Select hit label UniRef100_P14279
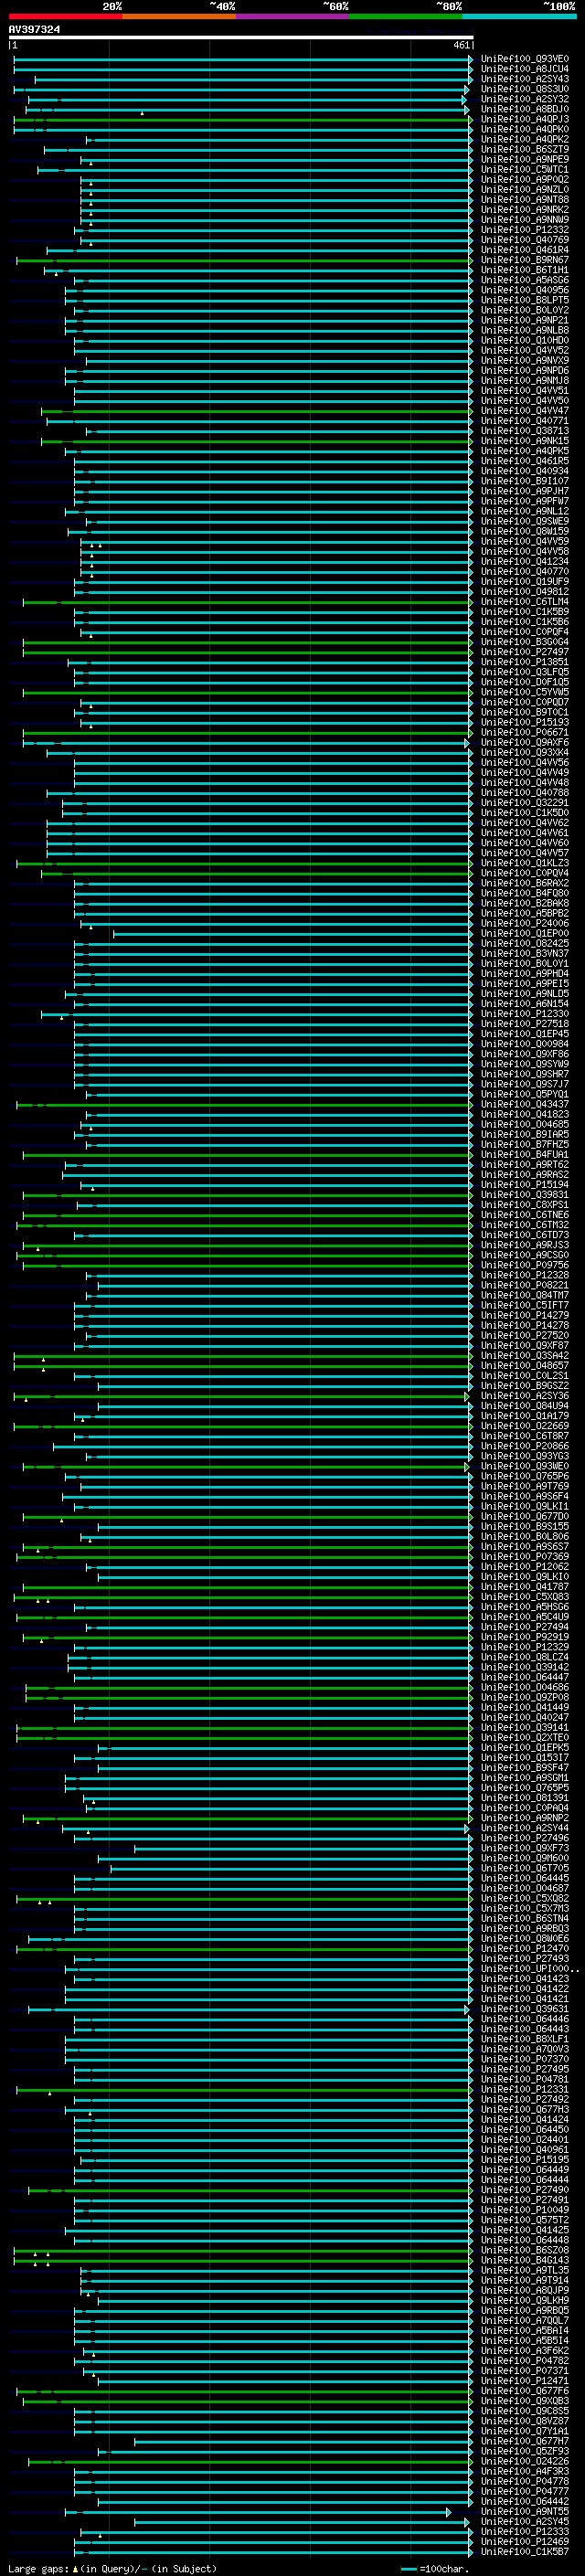 point(524,1315)
